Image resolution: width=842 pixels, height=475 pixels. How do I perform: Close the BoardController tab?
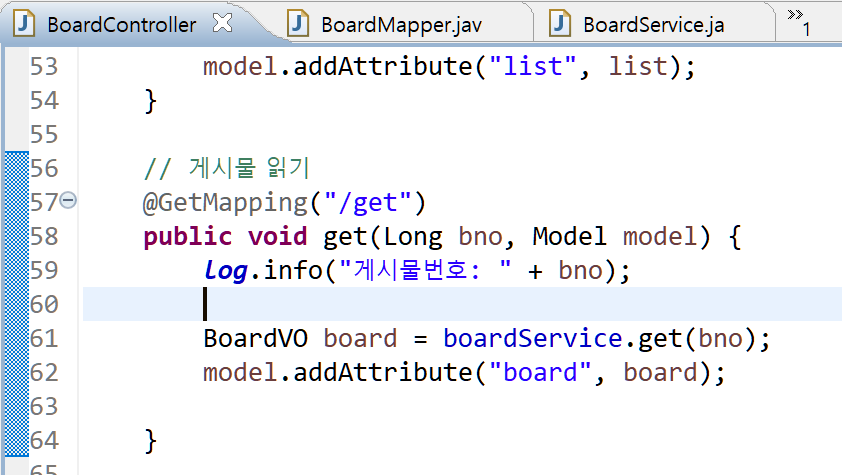(x=222, y=23)
